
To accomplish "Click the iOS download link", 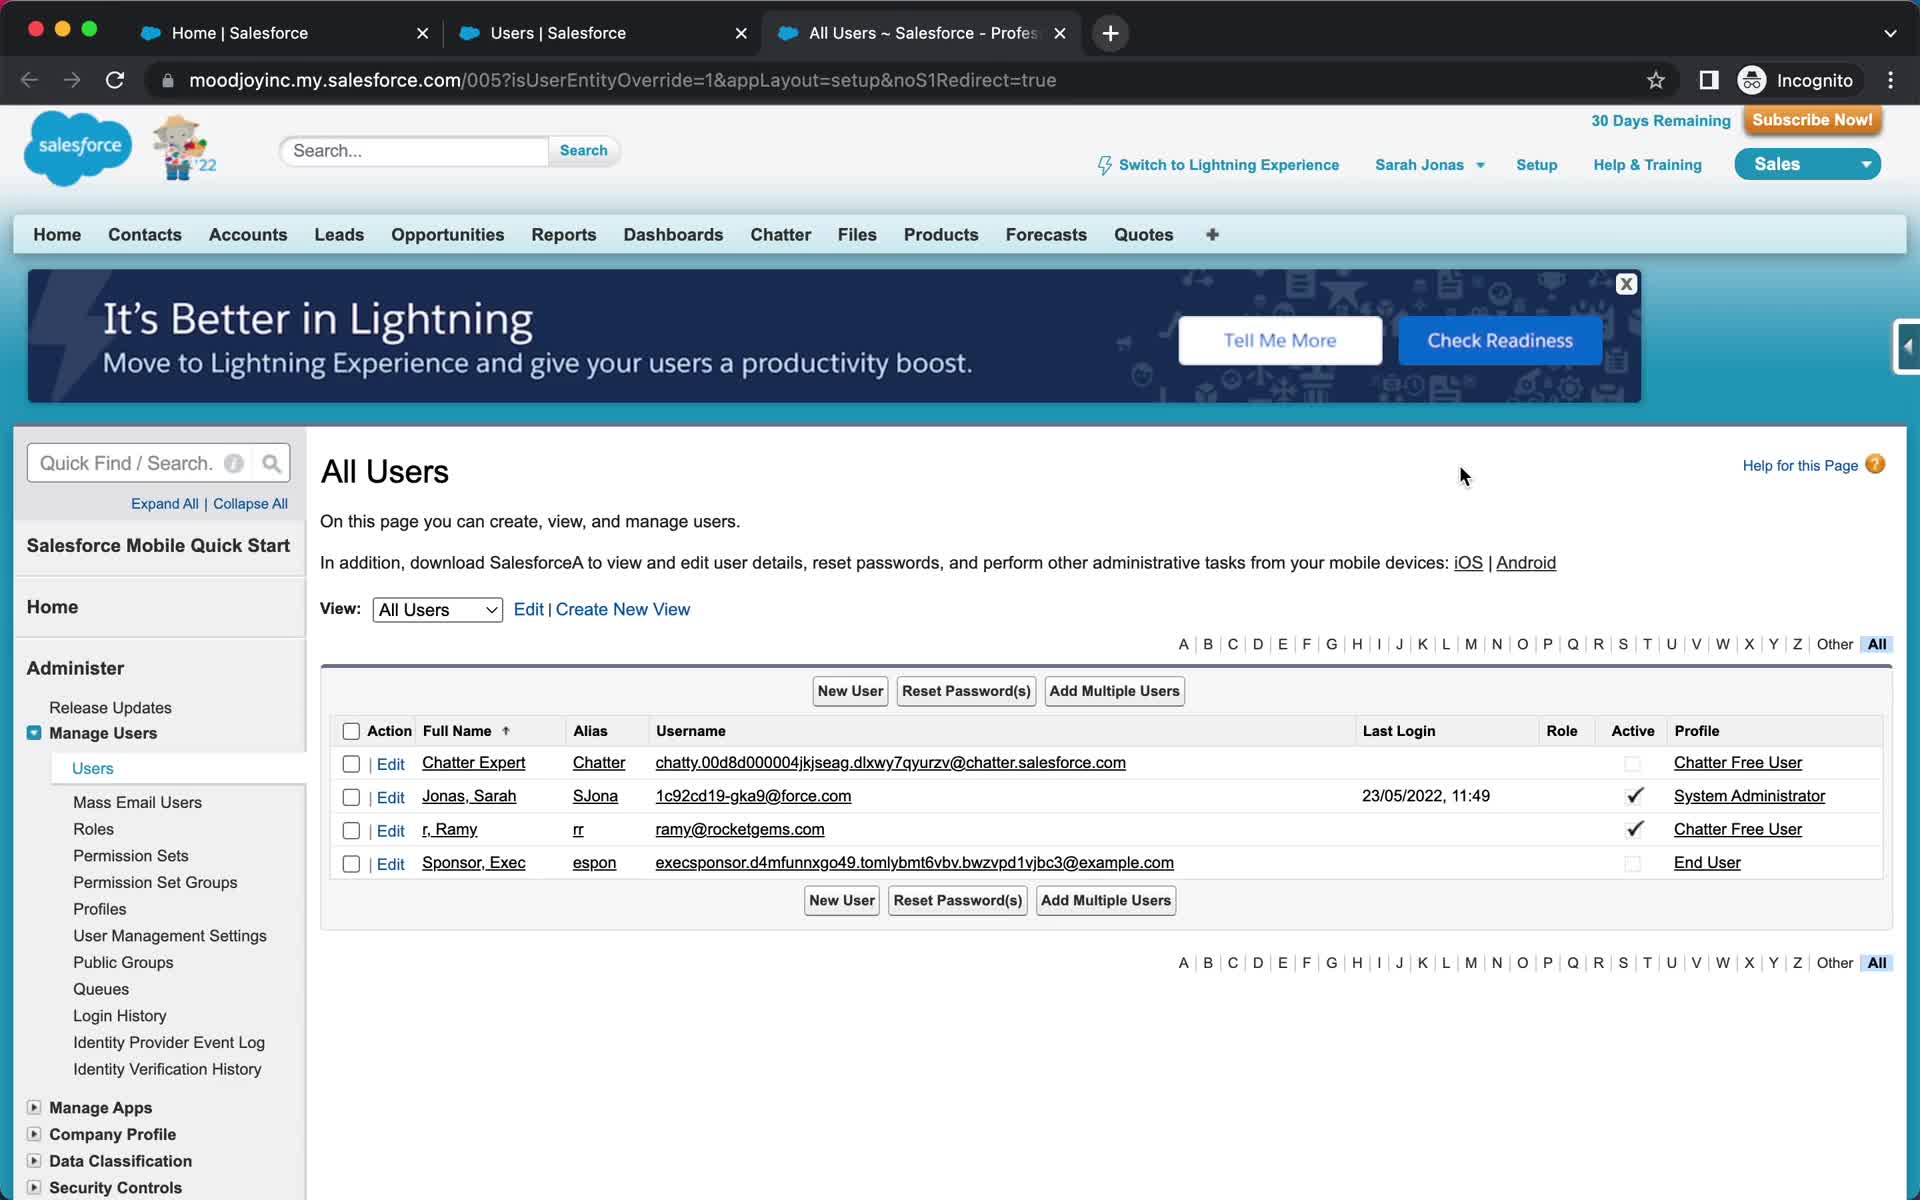I will pos(1468,563).
